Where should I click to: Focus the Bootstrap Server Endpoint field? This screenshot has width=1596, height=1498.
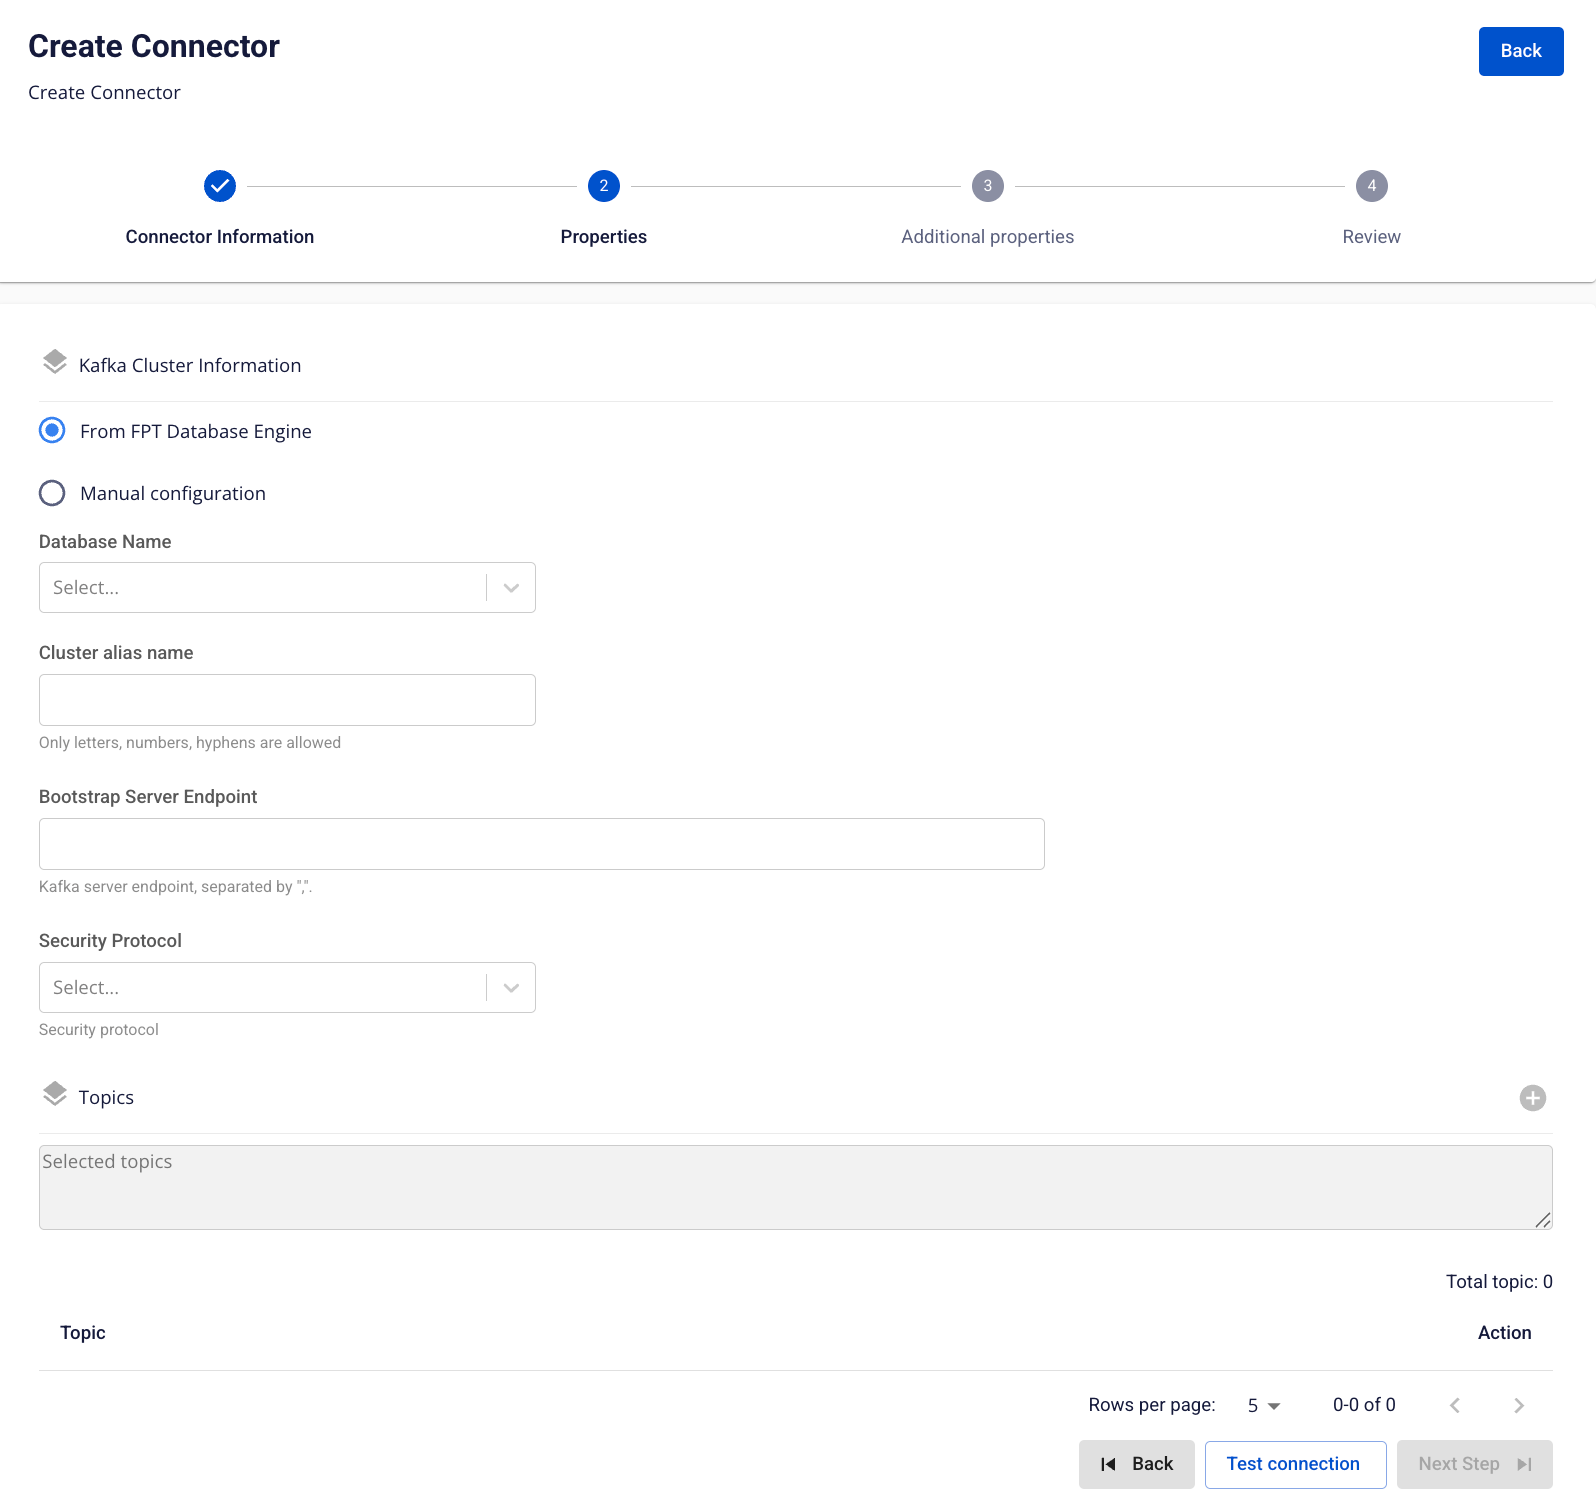(542, 844)
